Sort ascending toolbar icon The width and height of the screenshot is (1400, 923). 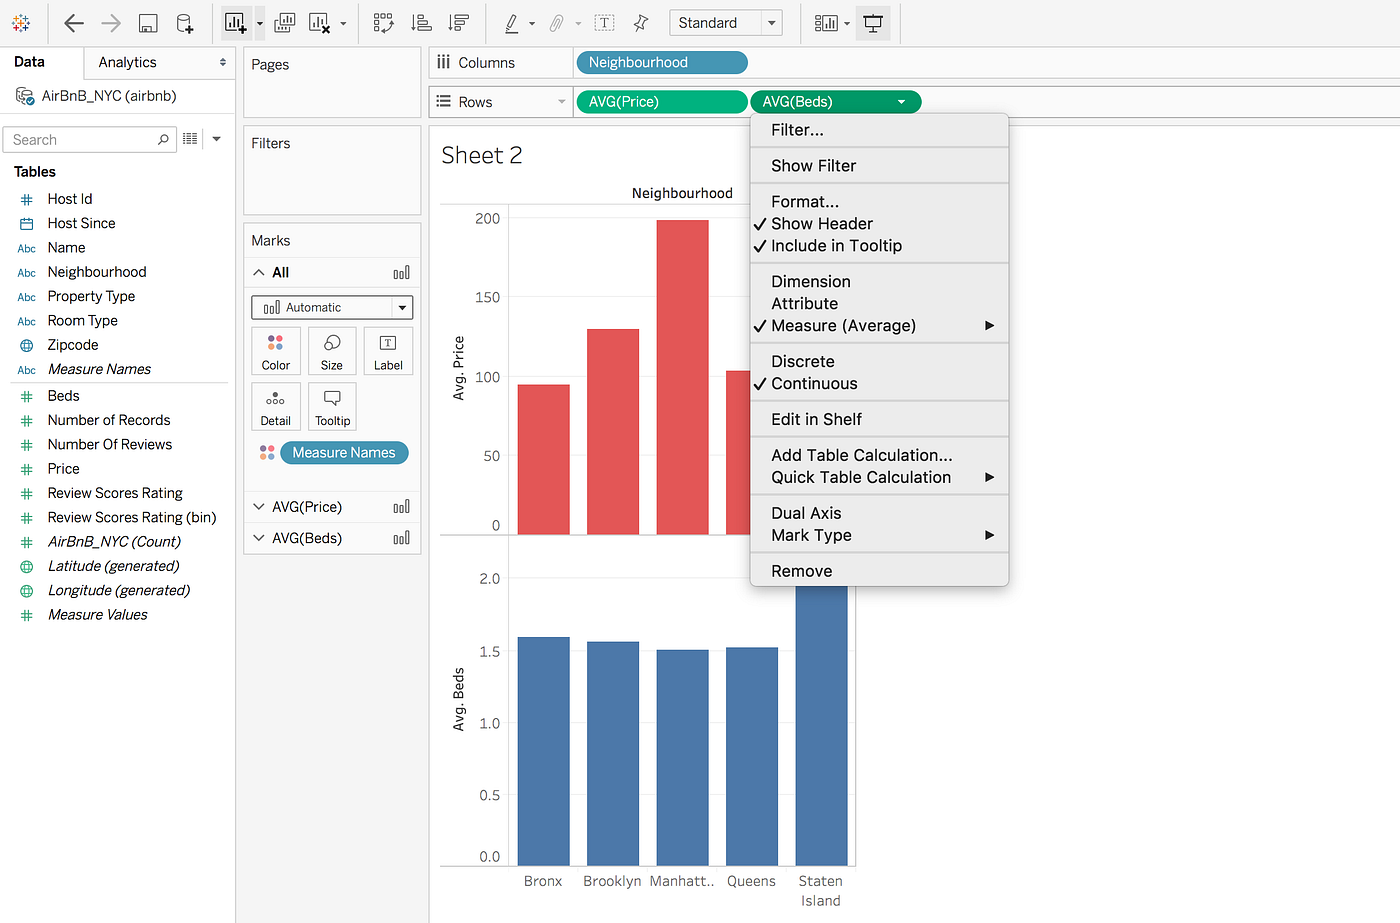[422, 23]
